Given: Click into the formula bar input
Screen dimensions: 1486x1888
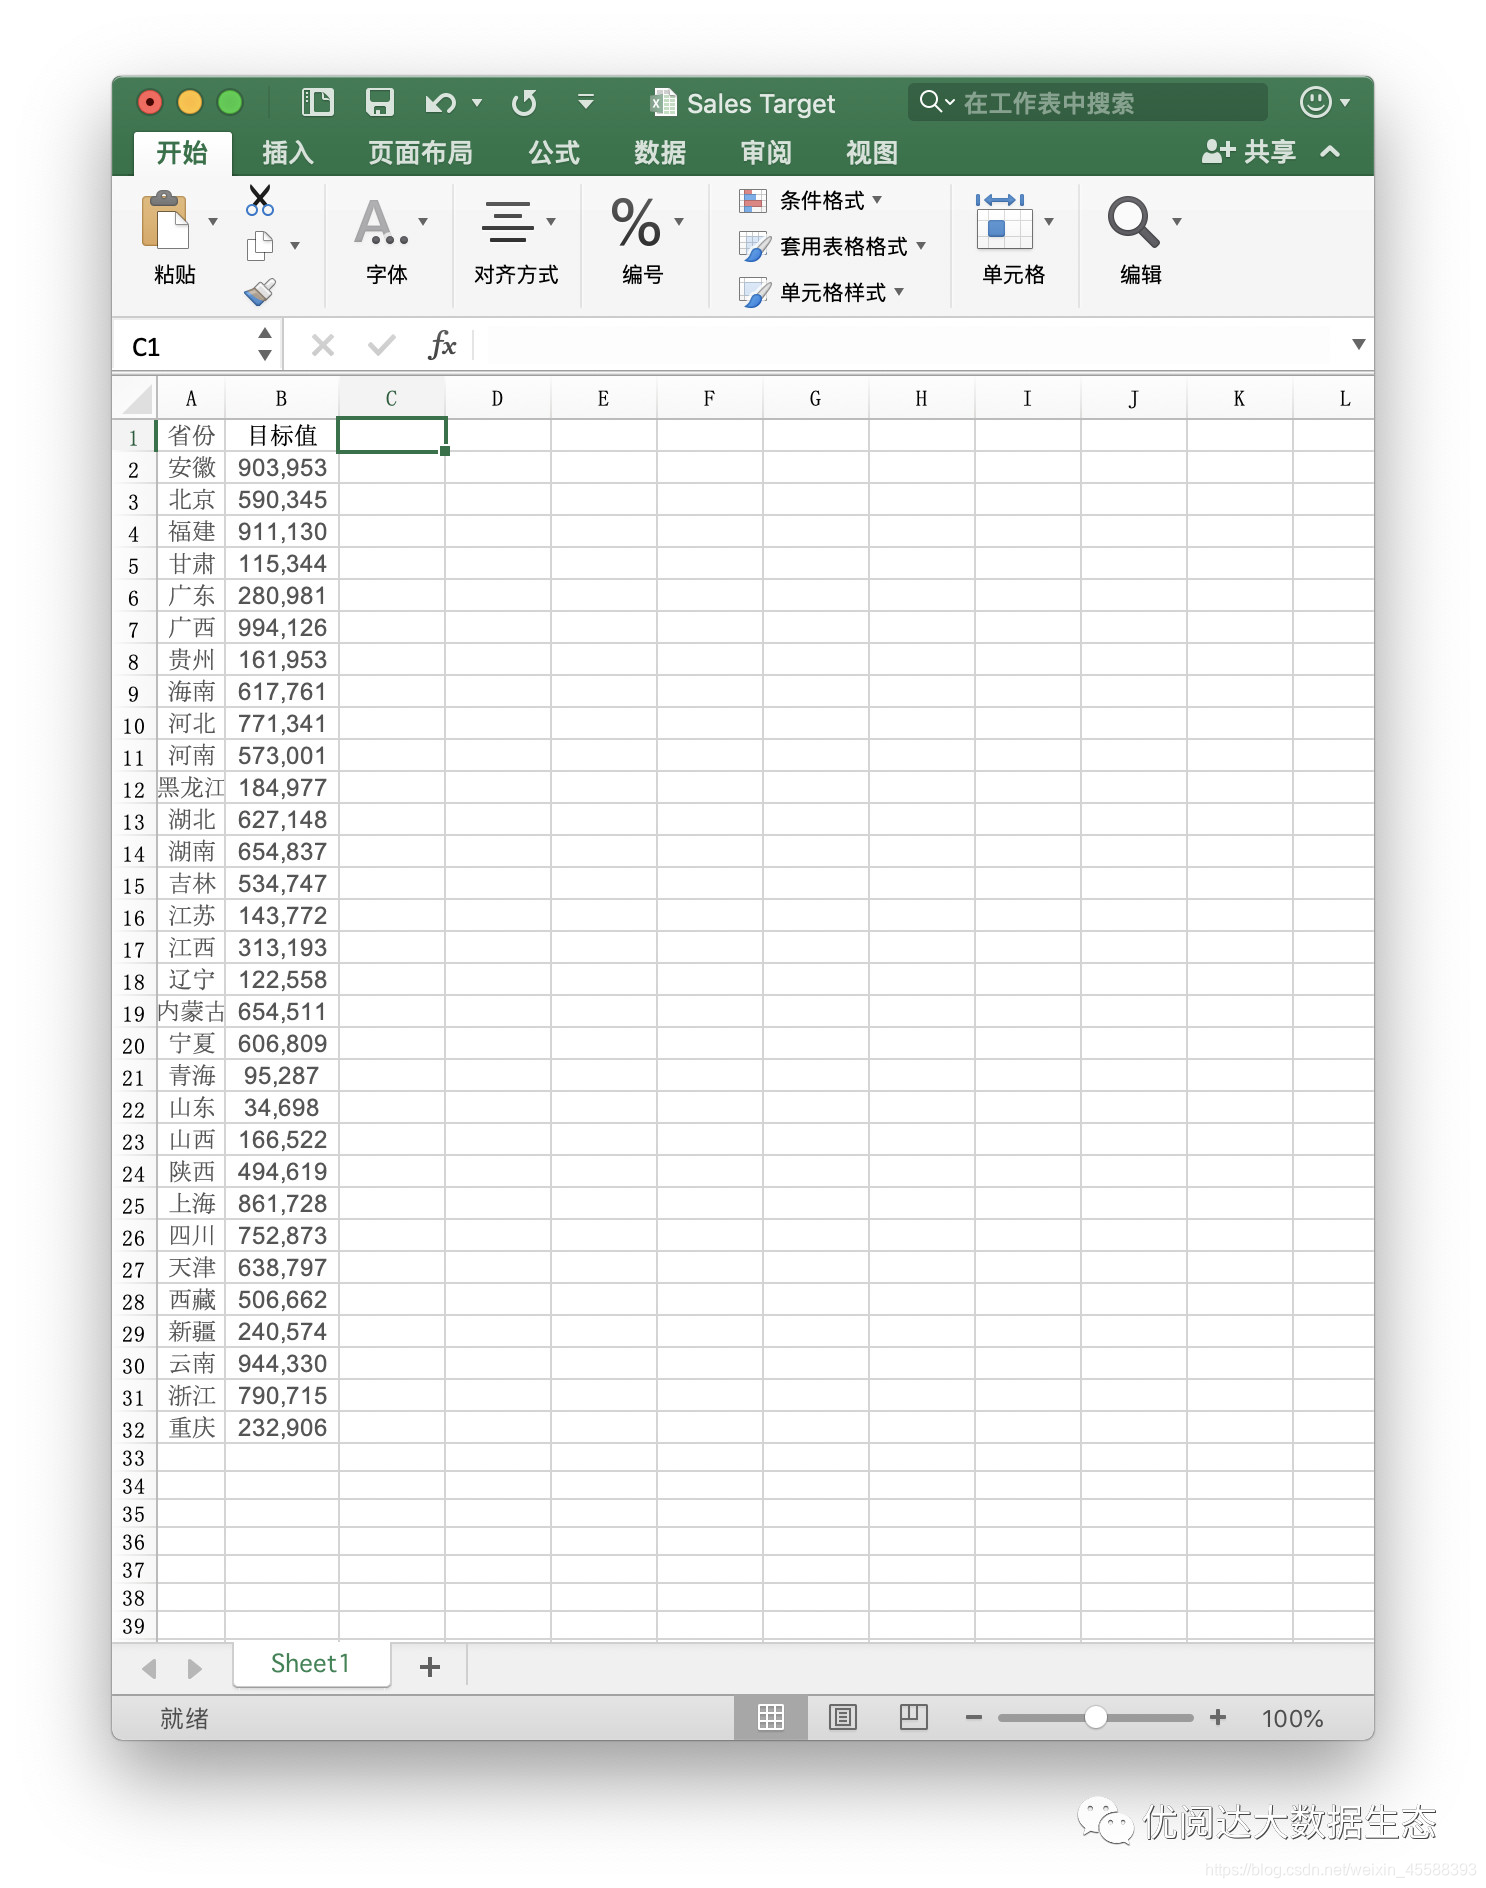Looking at the screenshot, I should coord(910,345).
